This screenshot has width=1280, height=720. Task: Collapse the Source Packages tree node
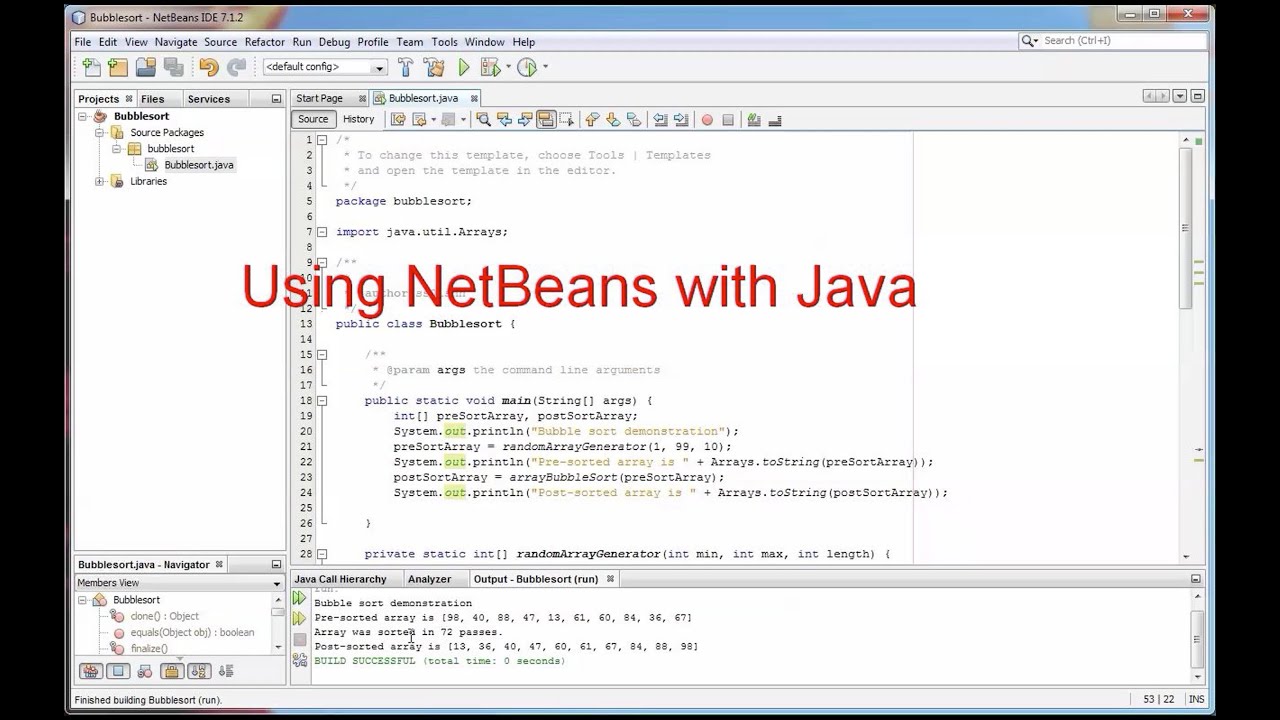click(x=100, y=133)
